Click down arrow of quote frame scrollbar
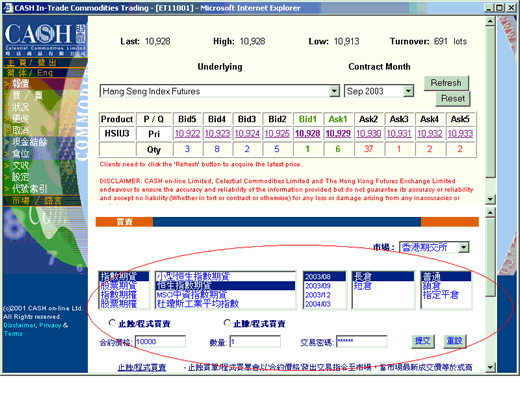This screenshot has width=520, height=406. [490, 199]
